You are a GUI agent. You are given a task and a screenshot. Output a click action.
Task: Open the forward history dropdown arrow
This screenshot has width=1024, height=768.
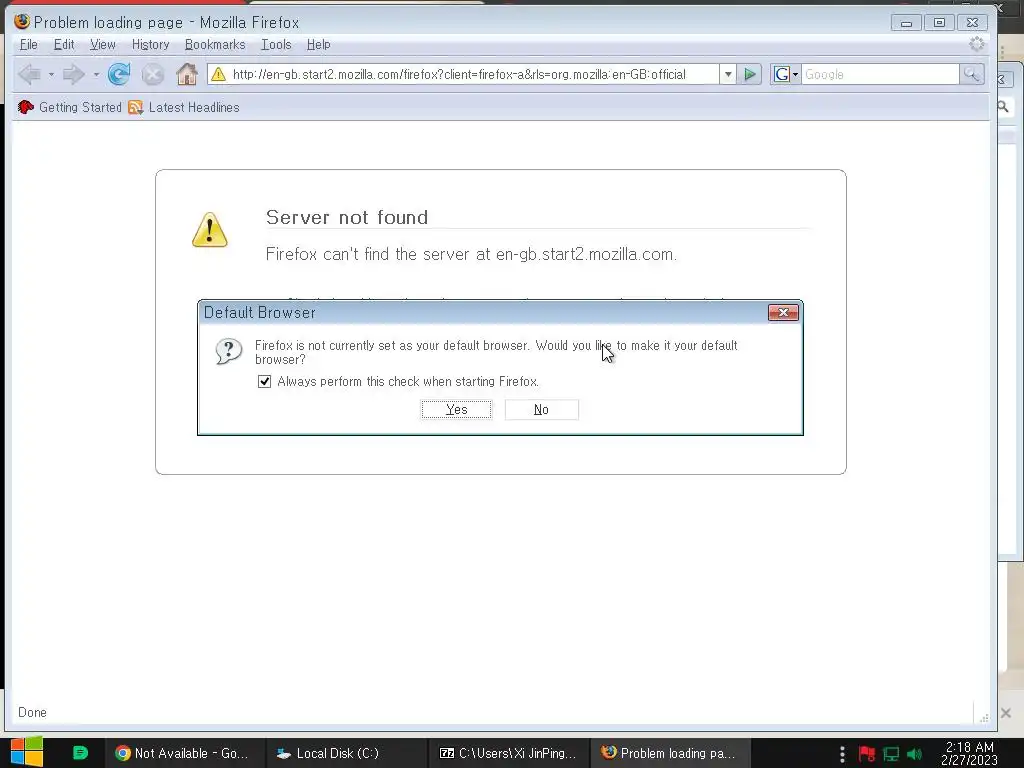pyautogui.click(x=96, y=74)
